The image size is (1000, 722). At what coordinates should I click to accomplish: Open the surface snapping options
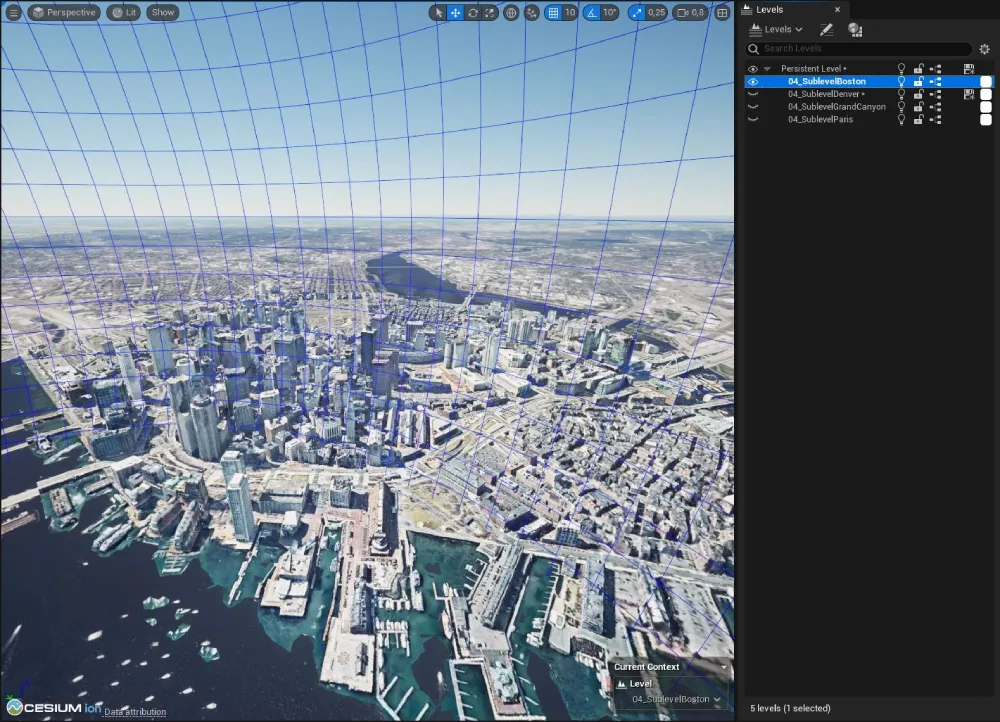click(531, 13)
